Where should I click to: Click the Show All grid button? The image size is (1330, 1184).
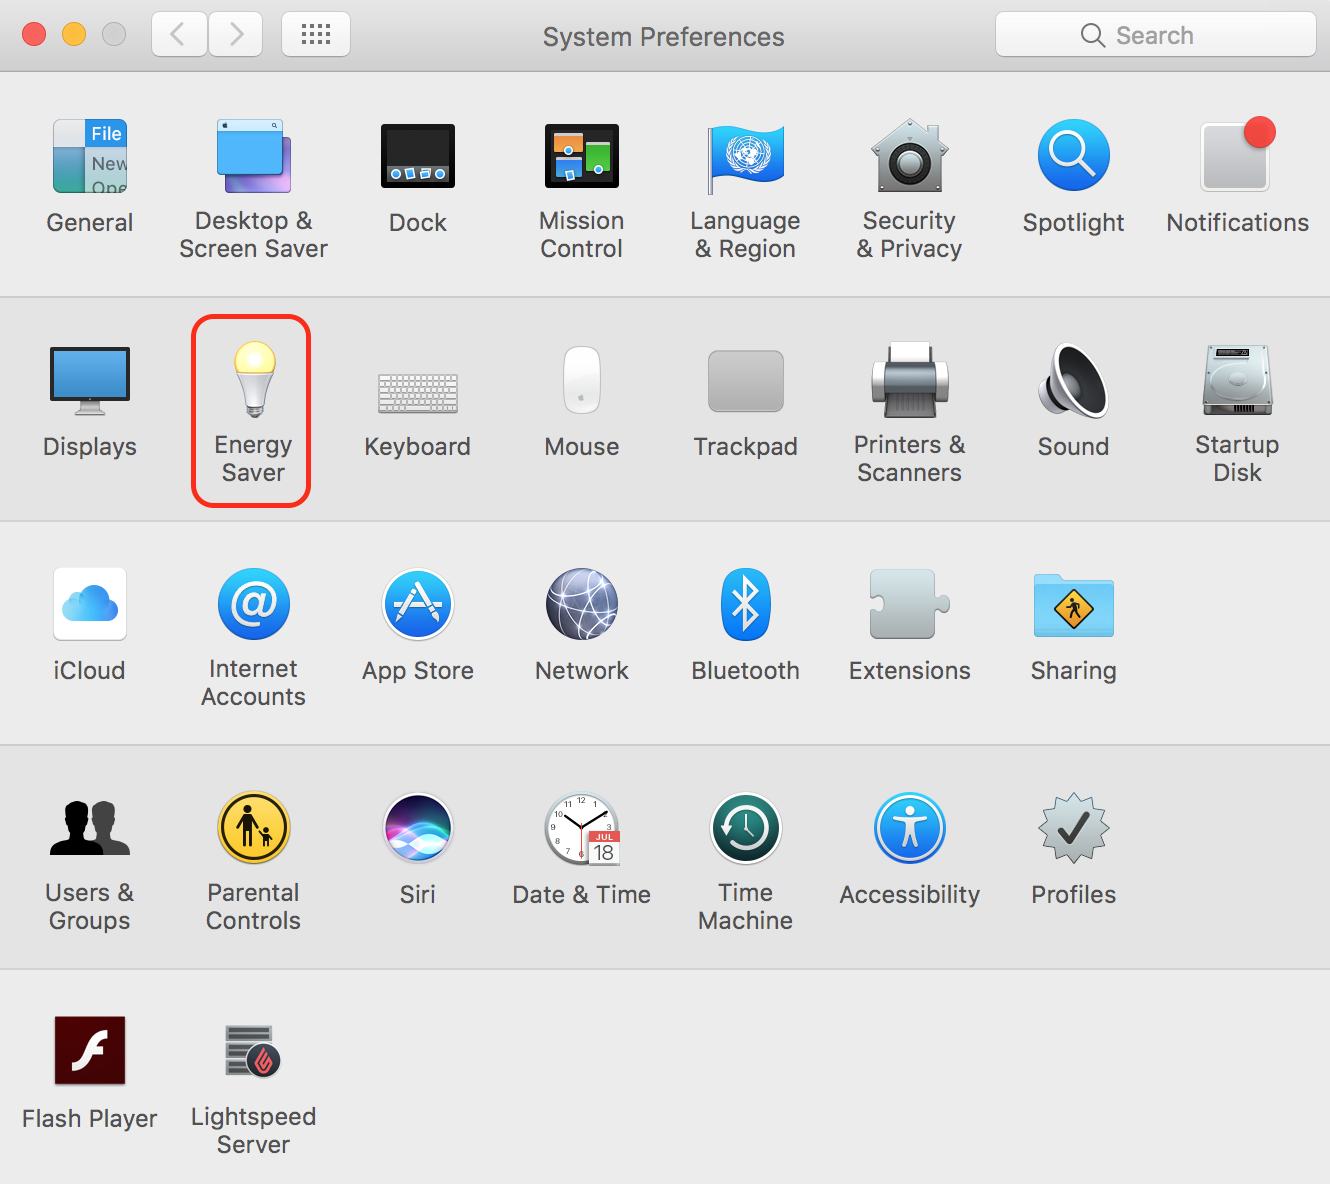point(316,35)
